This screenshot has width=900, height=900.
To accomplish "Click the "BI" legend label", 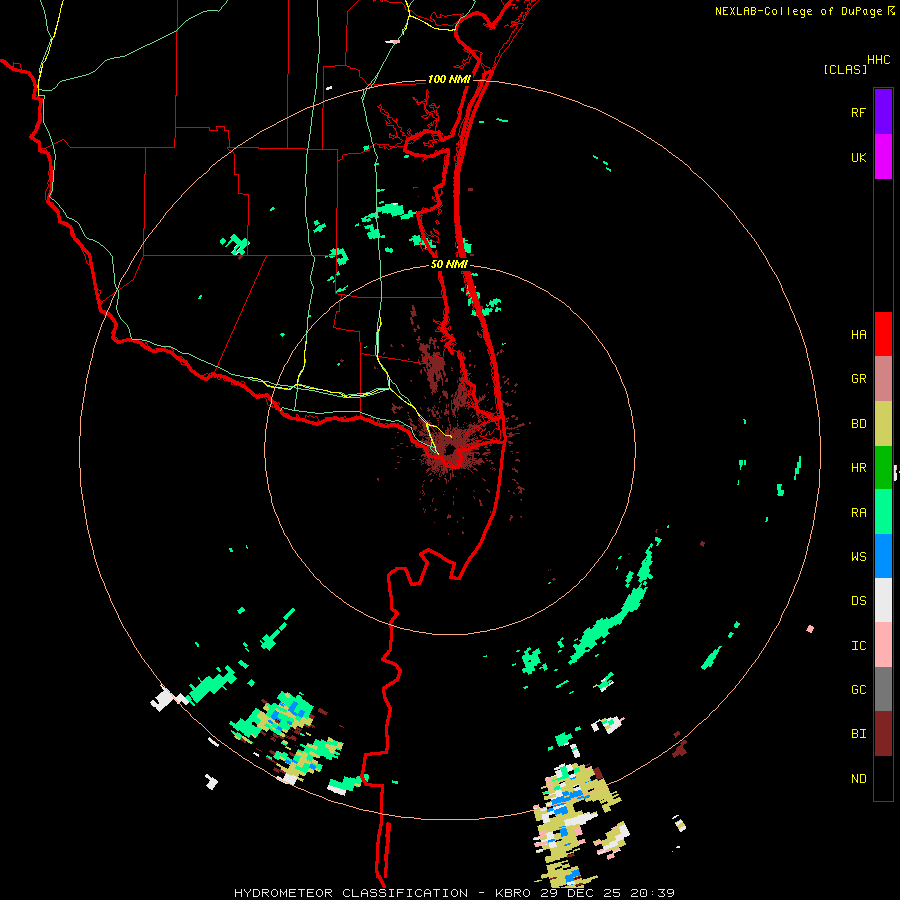I will tap(858, 734).
